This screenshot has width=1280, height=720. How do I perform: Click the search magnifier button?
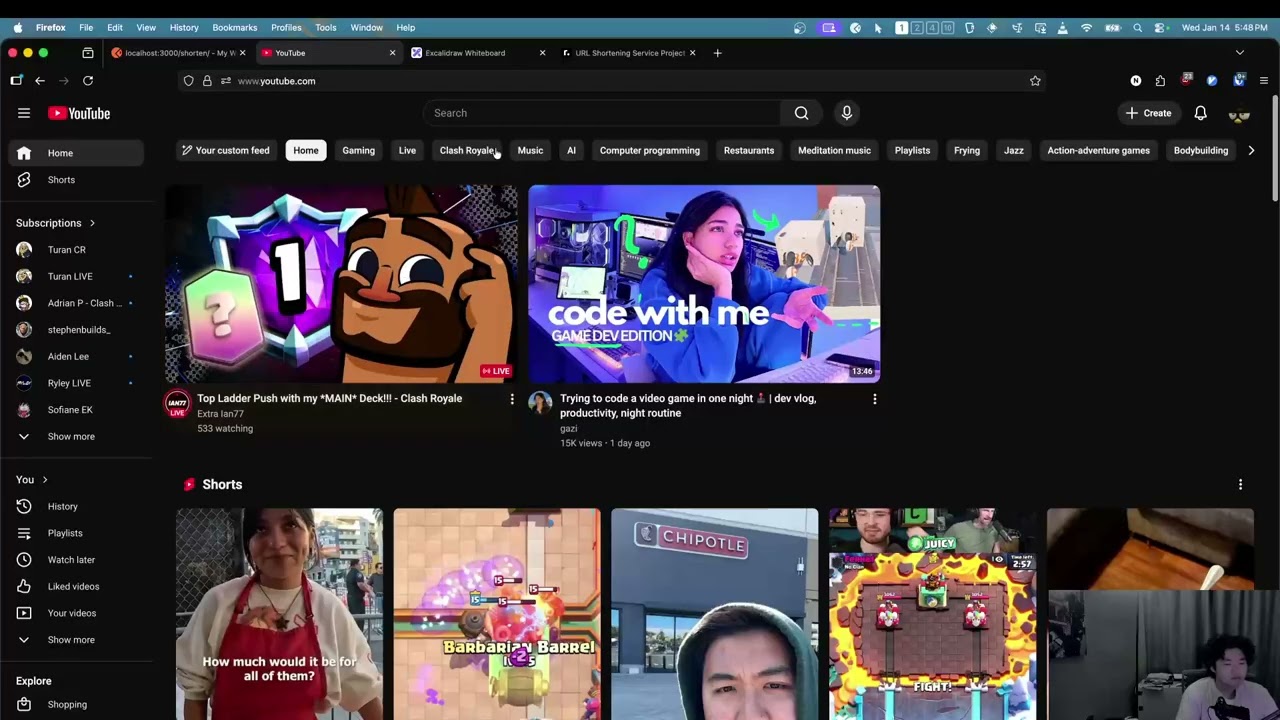801,113
